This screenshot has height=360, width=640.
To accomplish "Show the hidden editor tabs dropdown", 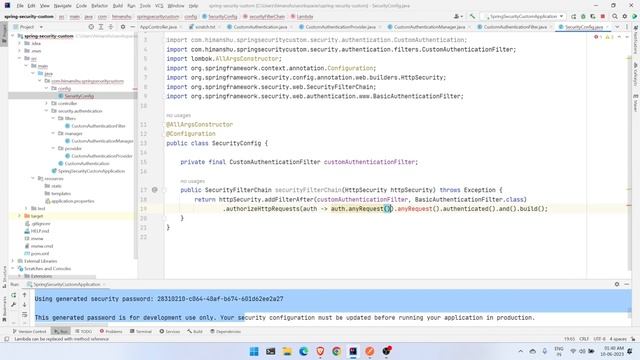I will pos(617,27).
